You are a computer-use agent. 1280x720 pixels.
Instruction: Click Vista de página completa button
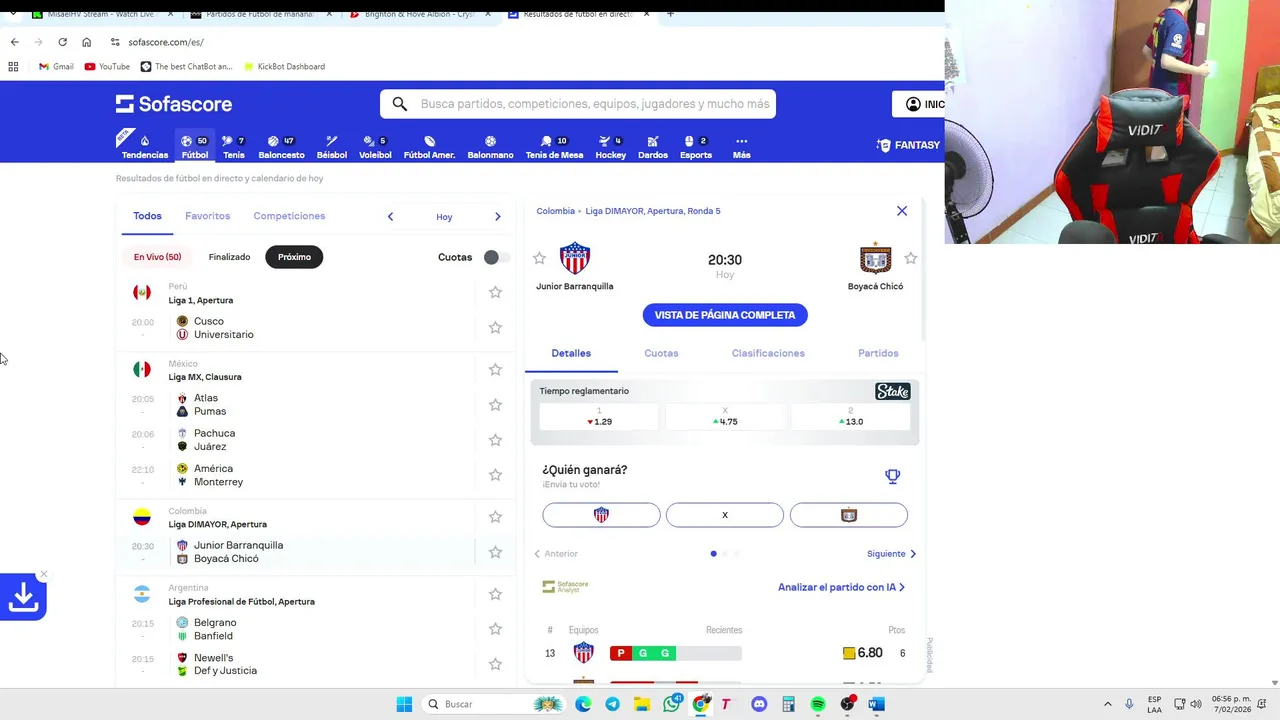725,315
